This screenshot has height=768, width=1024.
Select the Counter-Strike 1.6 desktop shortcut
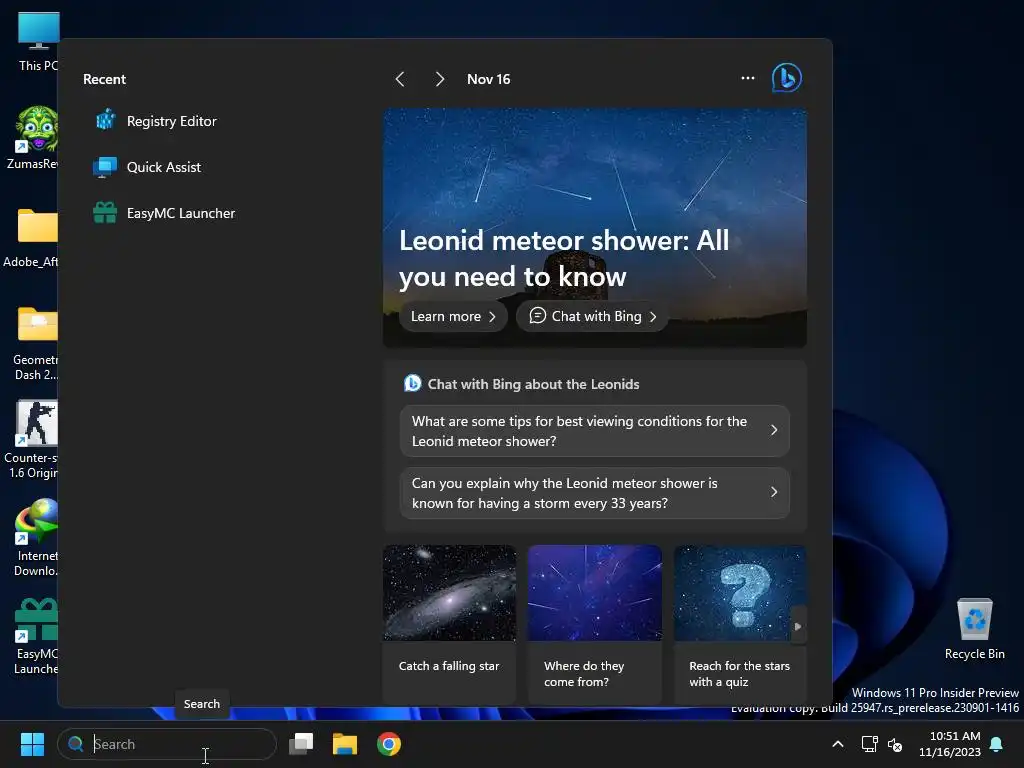[31, 439]
